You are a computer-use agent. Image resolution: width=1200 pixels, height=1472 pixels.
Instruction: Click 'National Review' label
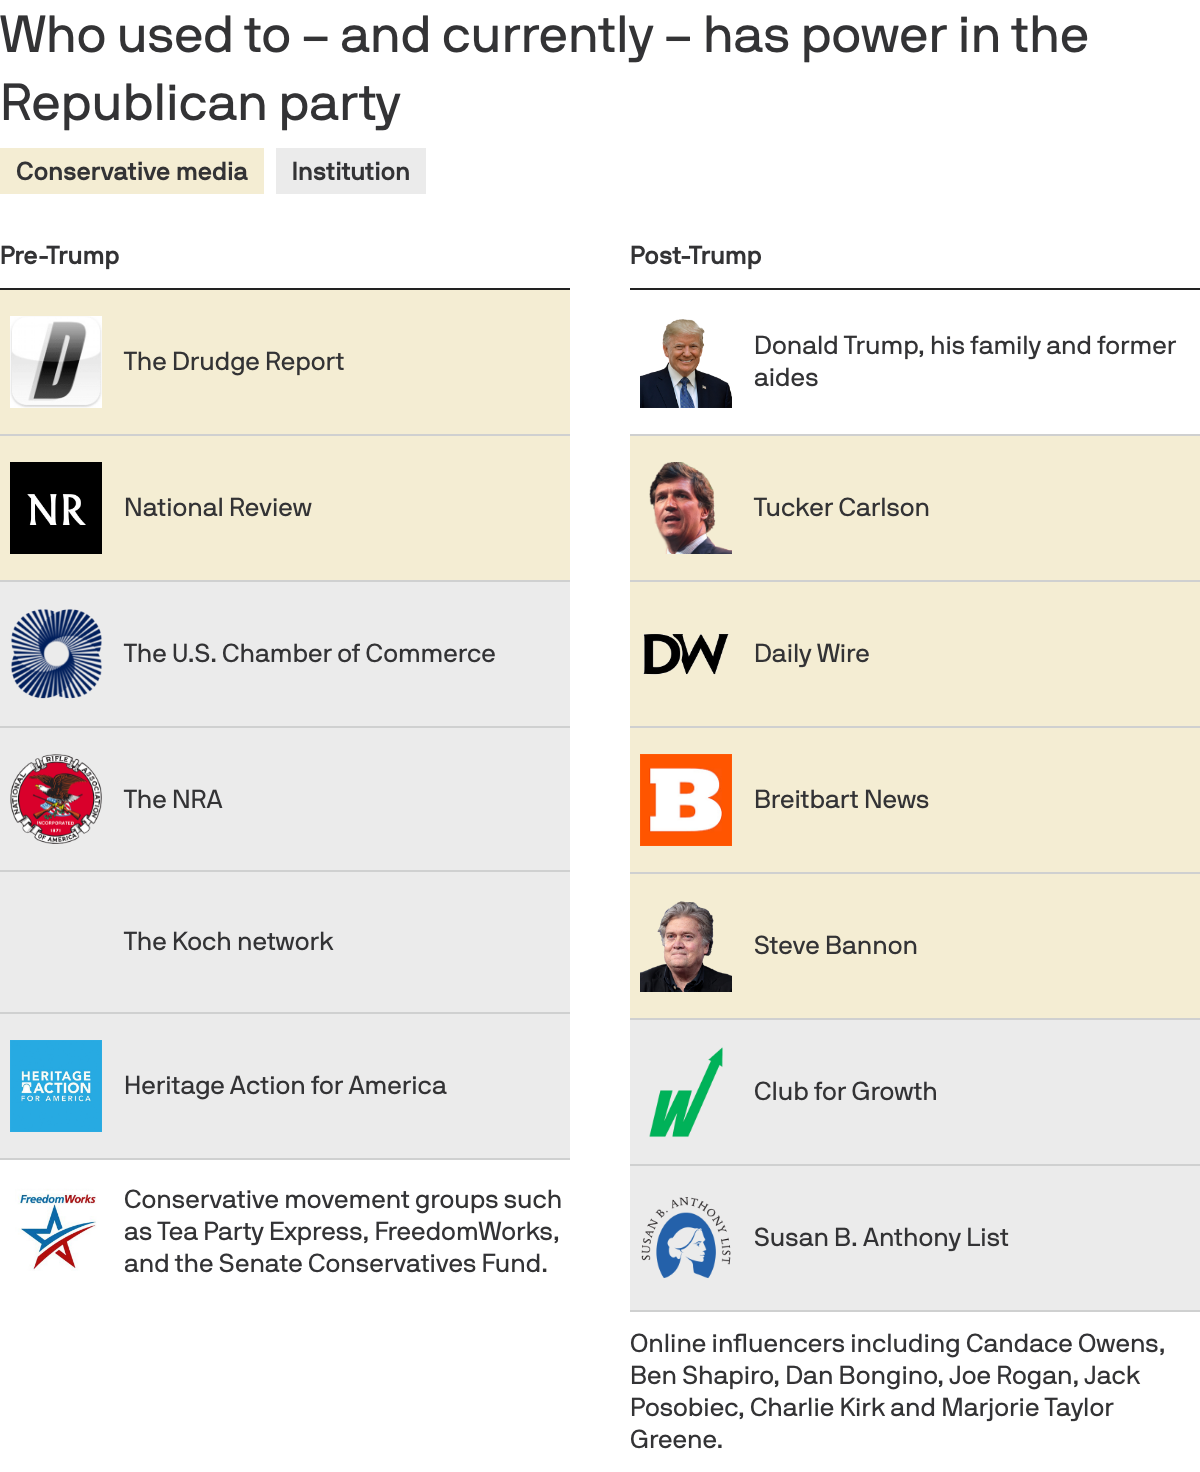[218, 508]
